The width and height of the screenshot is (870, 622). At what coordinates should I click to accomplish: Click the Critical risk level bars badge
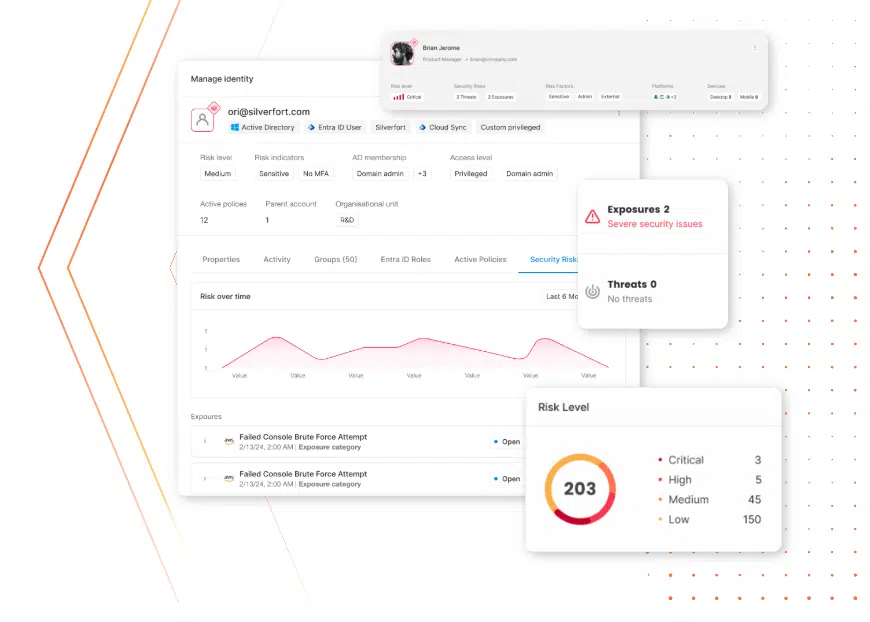pyautogui.click(x=406, y=97)
